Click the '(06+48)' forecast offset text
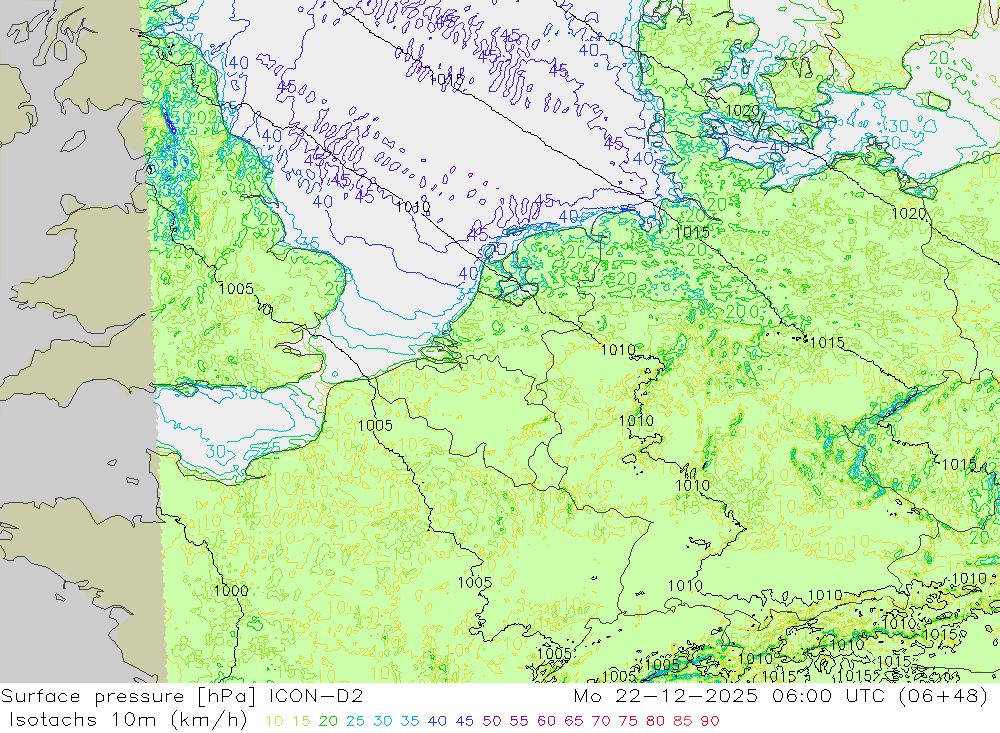Viewport: 1000px width, 733px height. click(x=943, y=696)
